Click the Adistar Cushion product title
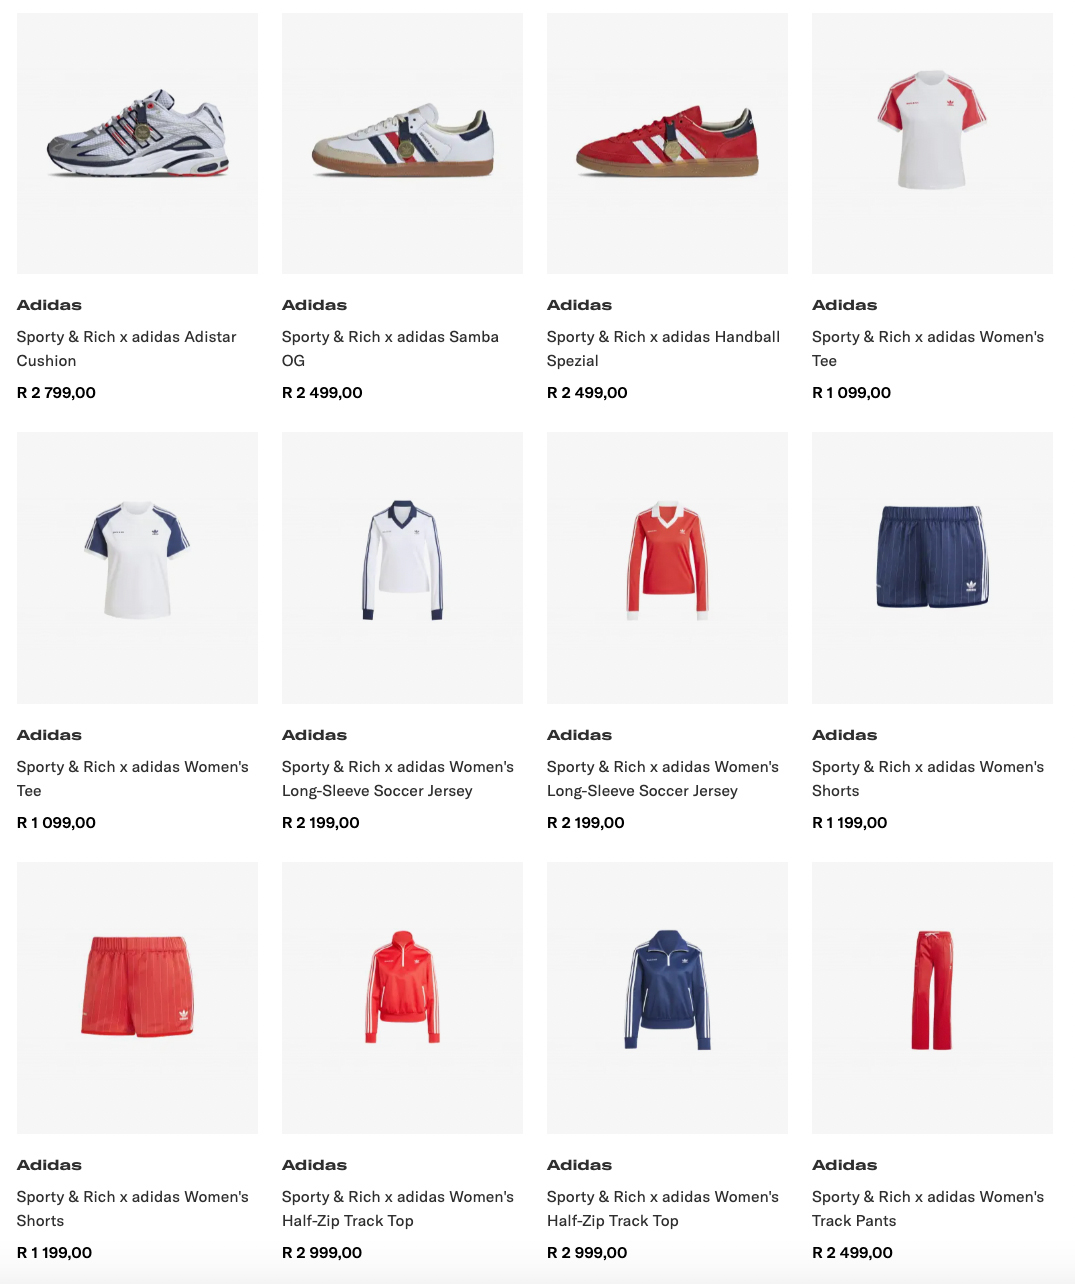This screenshot has height=1284, width=1075. point(127,349)
